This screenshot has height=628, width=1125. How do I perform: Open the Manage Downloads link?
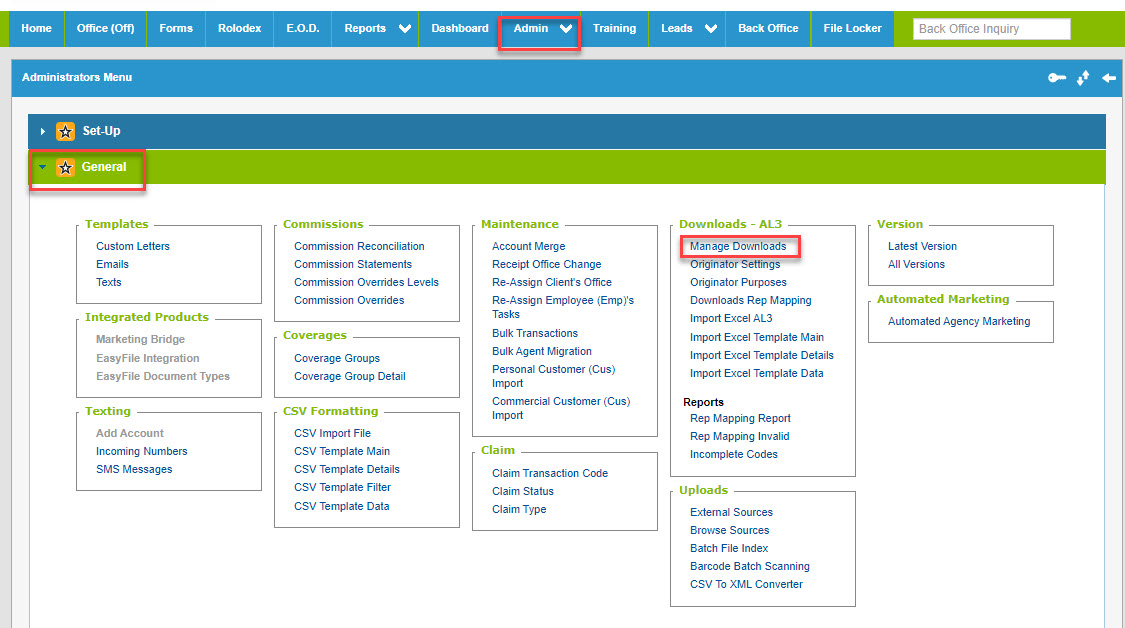[x=738, y=246]
